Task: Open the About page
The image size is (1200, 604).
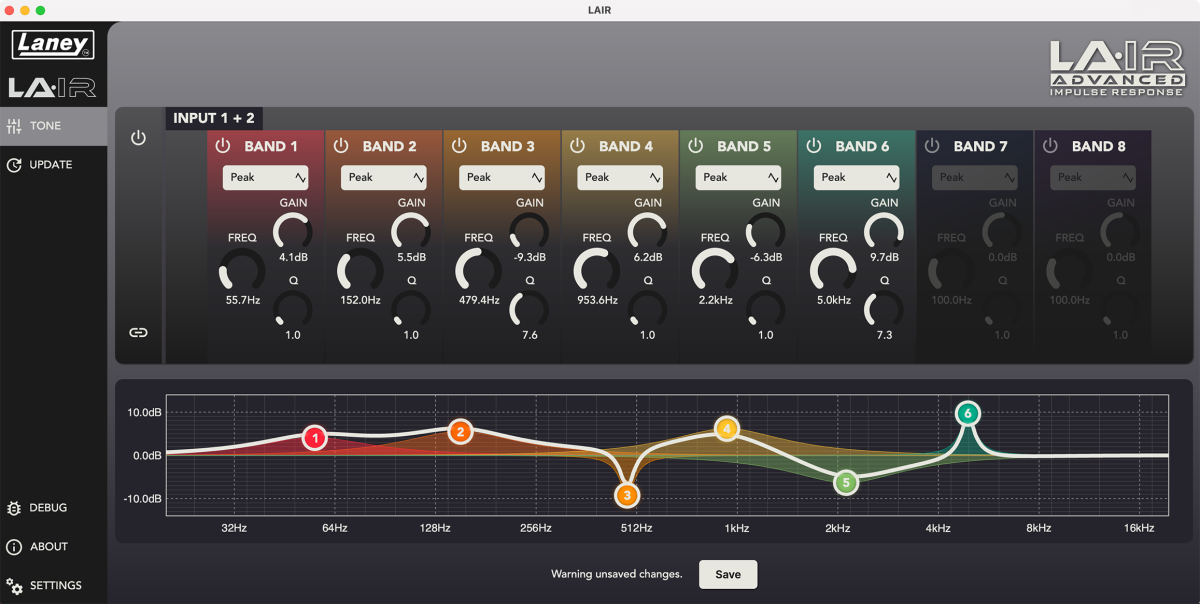Action: point(48,547)
